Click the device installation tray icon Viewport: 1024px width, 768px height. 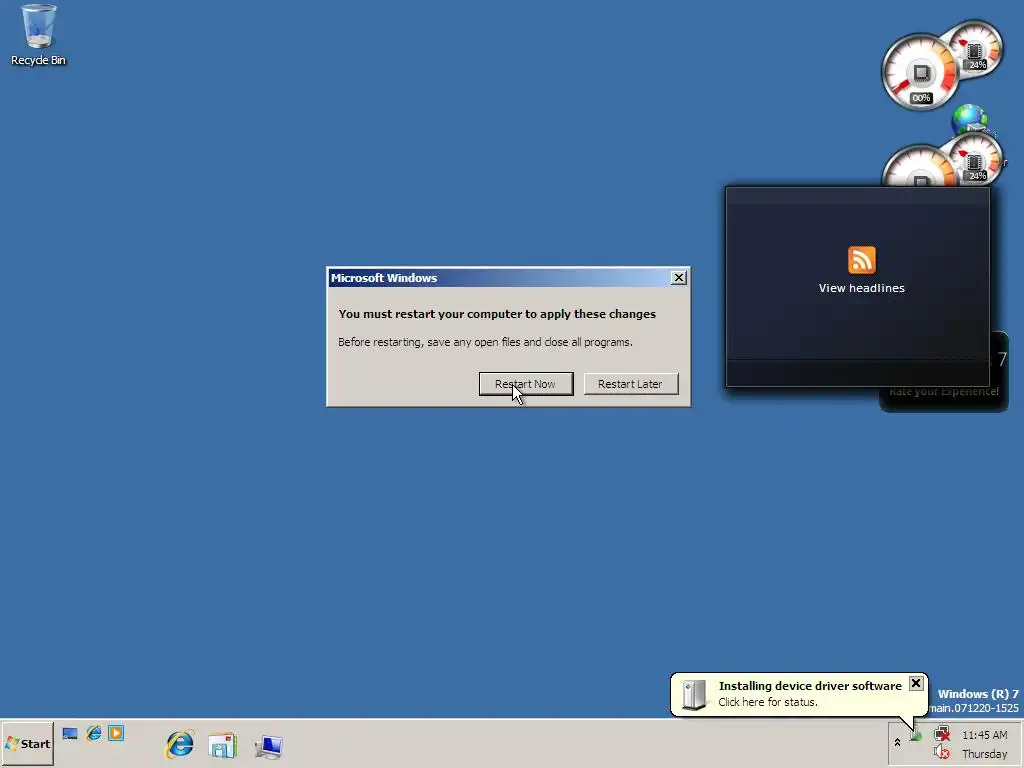point(916,736)
